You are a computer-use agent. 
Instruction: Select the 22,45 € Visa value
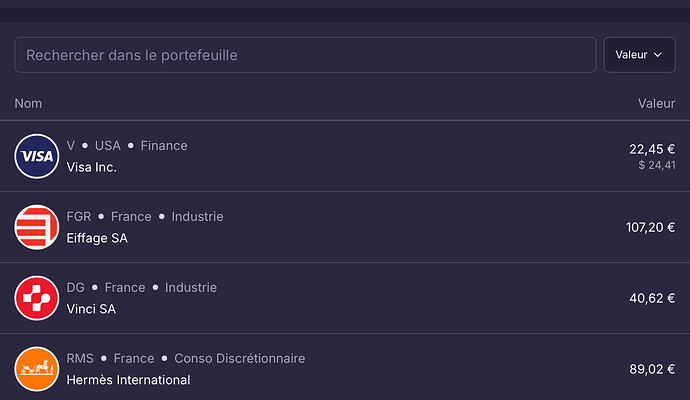pos(652,149)
